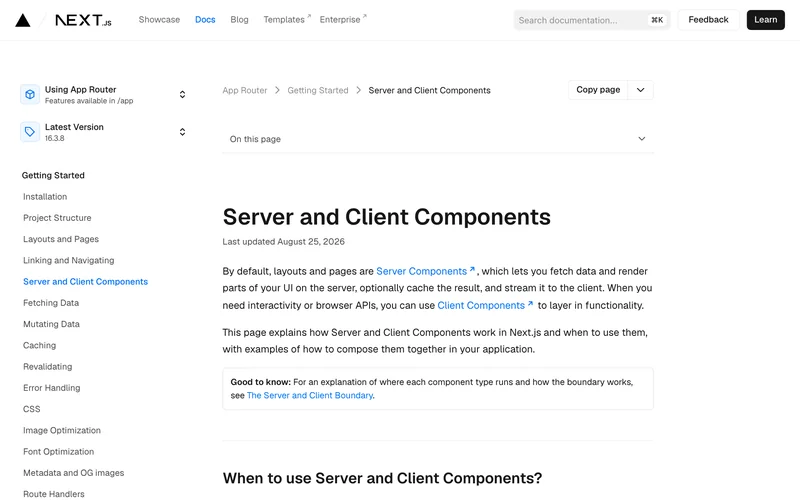Expand the On this page section
The image size is (800, 500).
[x=438, y=139]
